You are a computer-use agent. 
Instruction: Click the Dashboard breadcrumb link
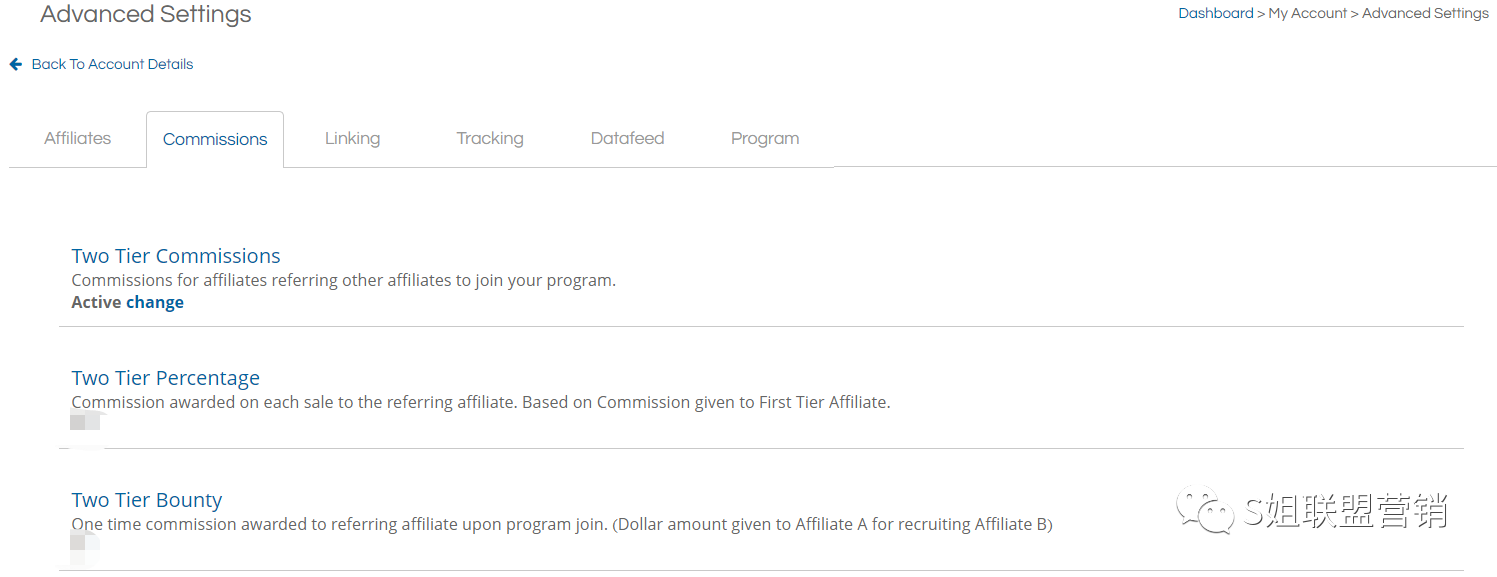click(1215, 13)
